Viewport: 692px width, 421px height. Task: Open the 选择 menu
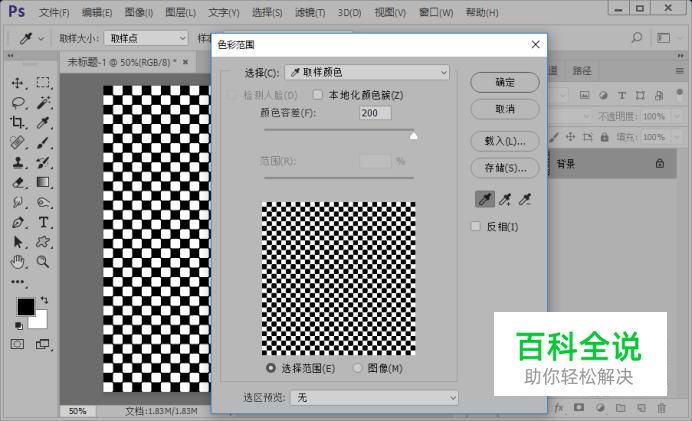click(267, 12)
